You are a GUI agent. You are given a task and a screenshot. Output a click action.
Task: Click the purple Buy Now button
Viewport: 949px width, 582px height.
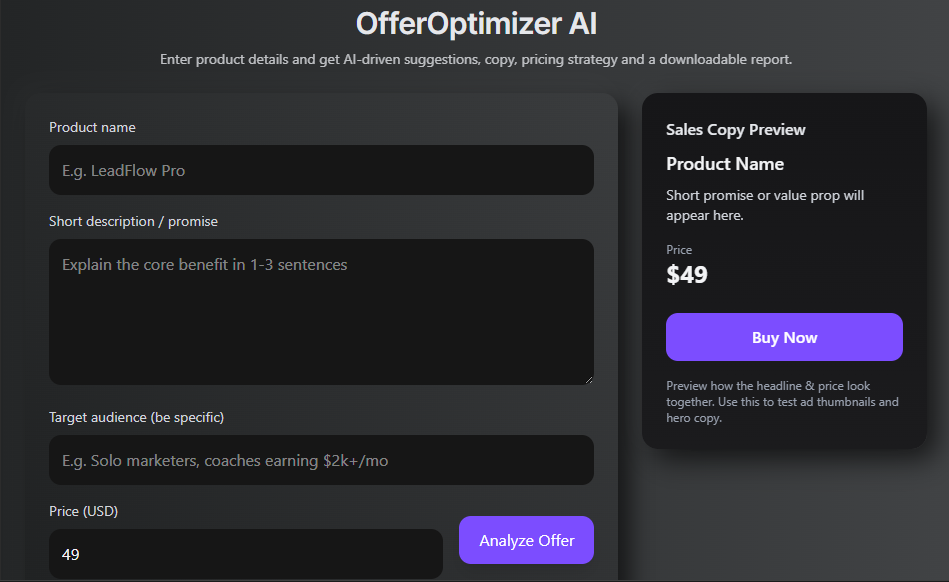[784, 337]
